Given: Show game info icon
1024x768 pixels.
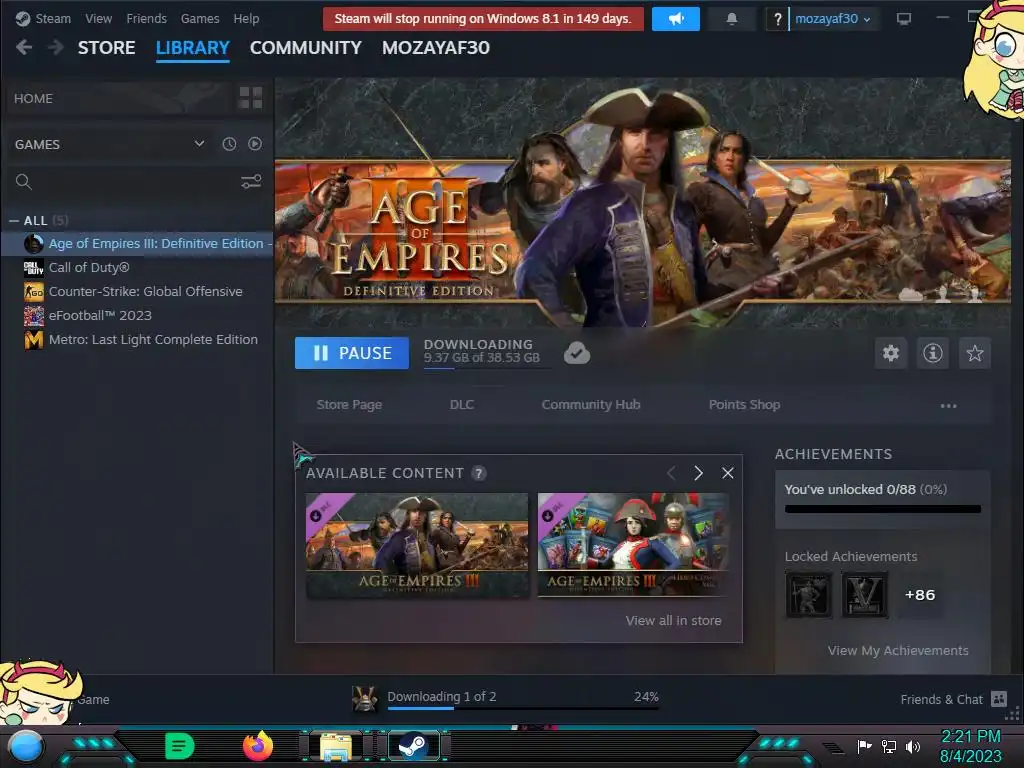Looking at the screenshot, I should pyautogui.click(x=933, y=353).
